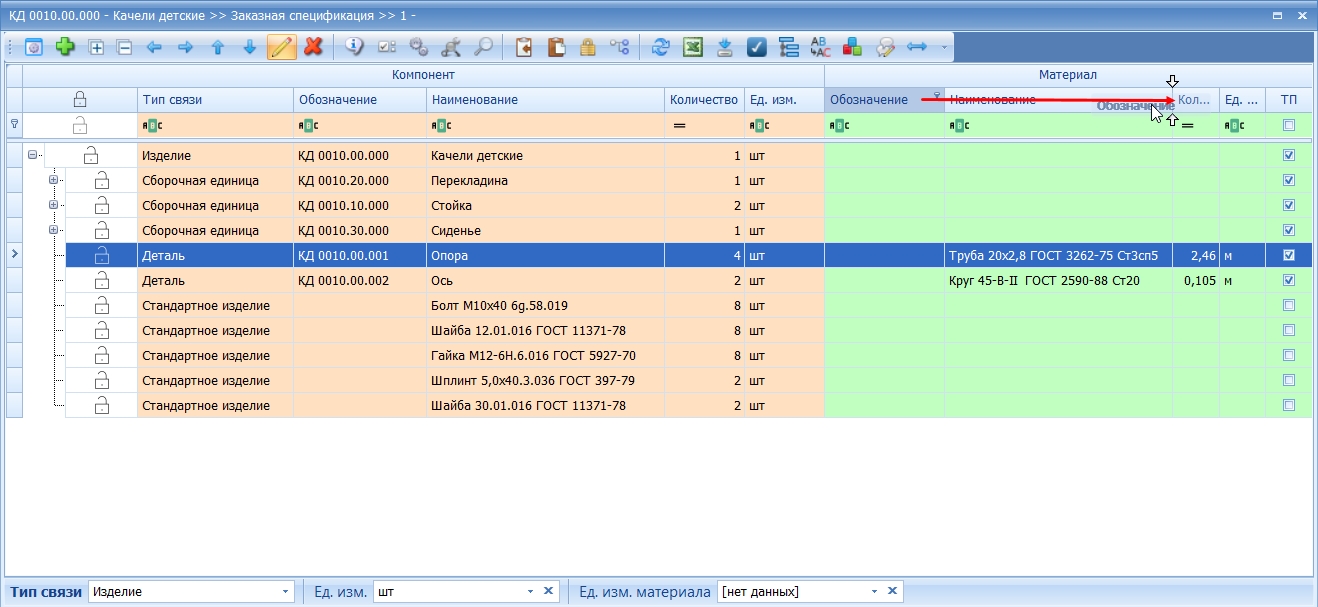Viewport: 1318px width, 607px height.
Task: Toggle ТП checkbox for Качели детские row
Action: 1289,155
